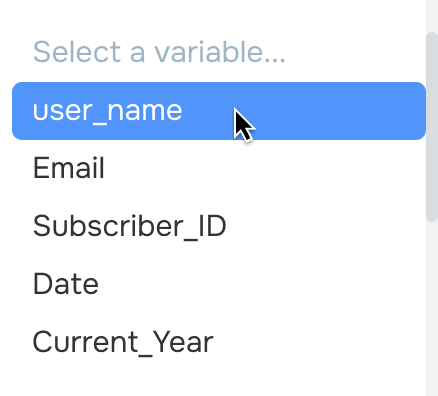The width and height of the screenshot is (438, 396).
Task: Select Subscriber_ID in the dropdown list
Action: point(219,226)
